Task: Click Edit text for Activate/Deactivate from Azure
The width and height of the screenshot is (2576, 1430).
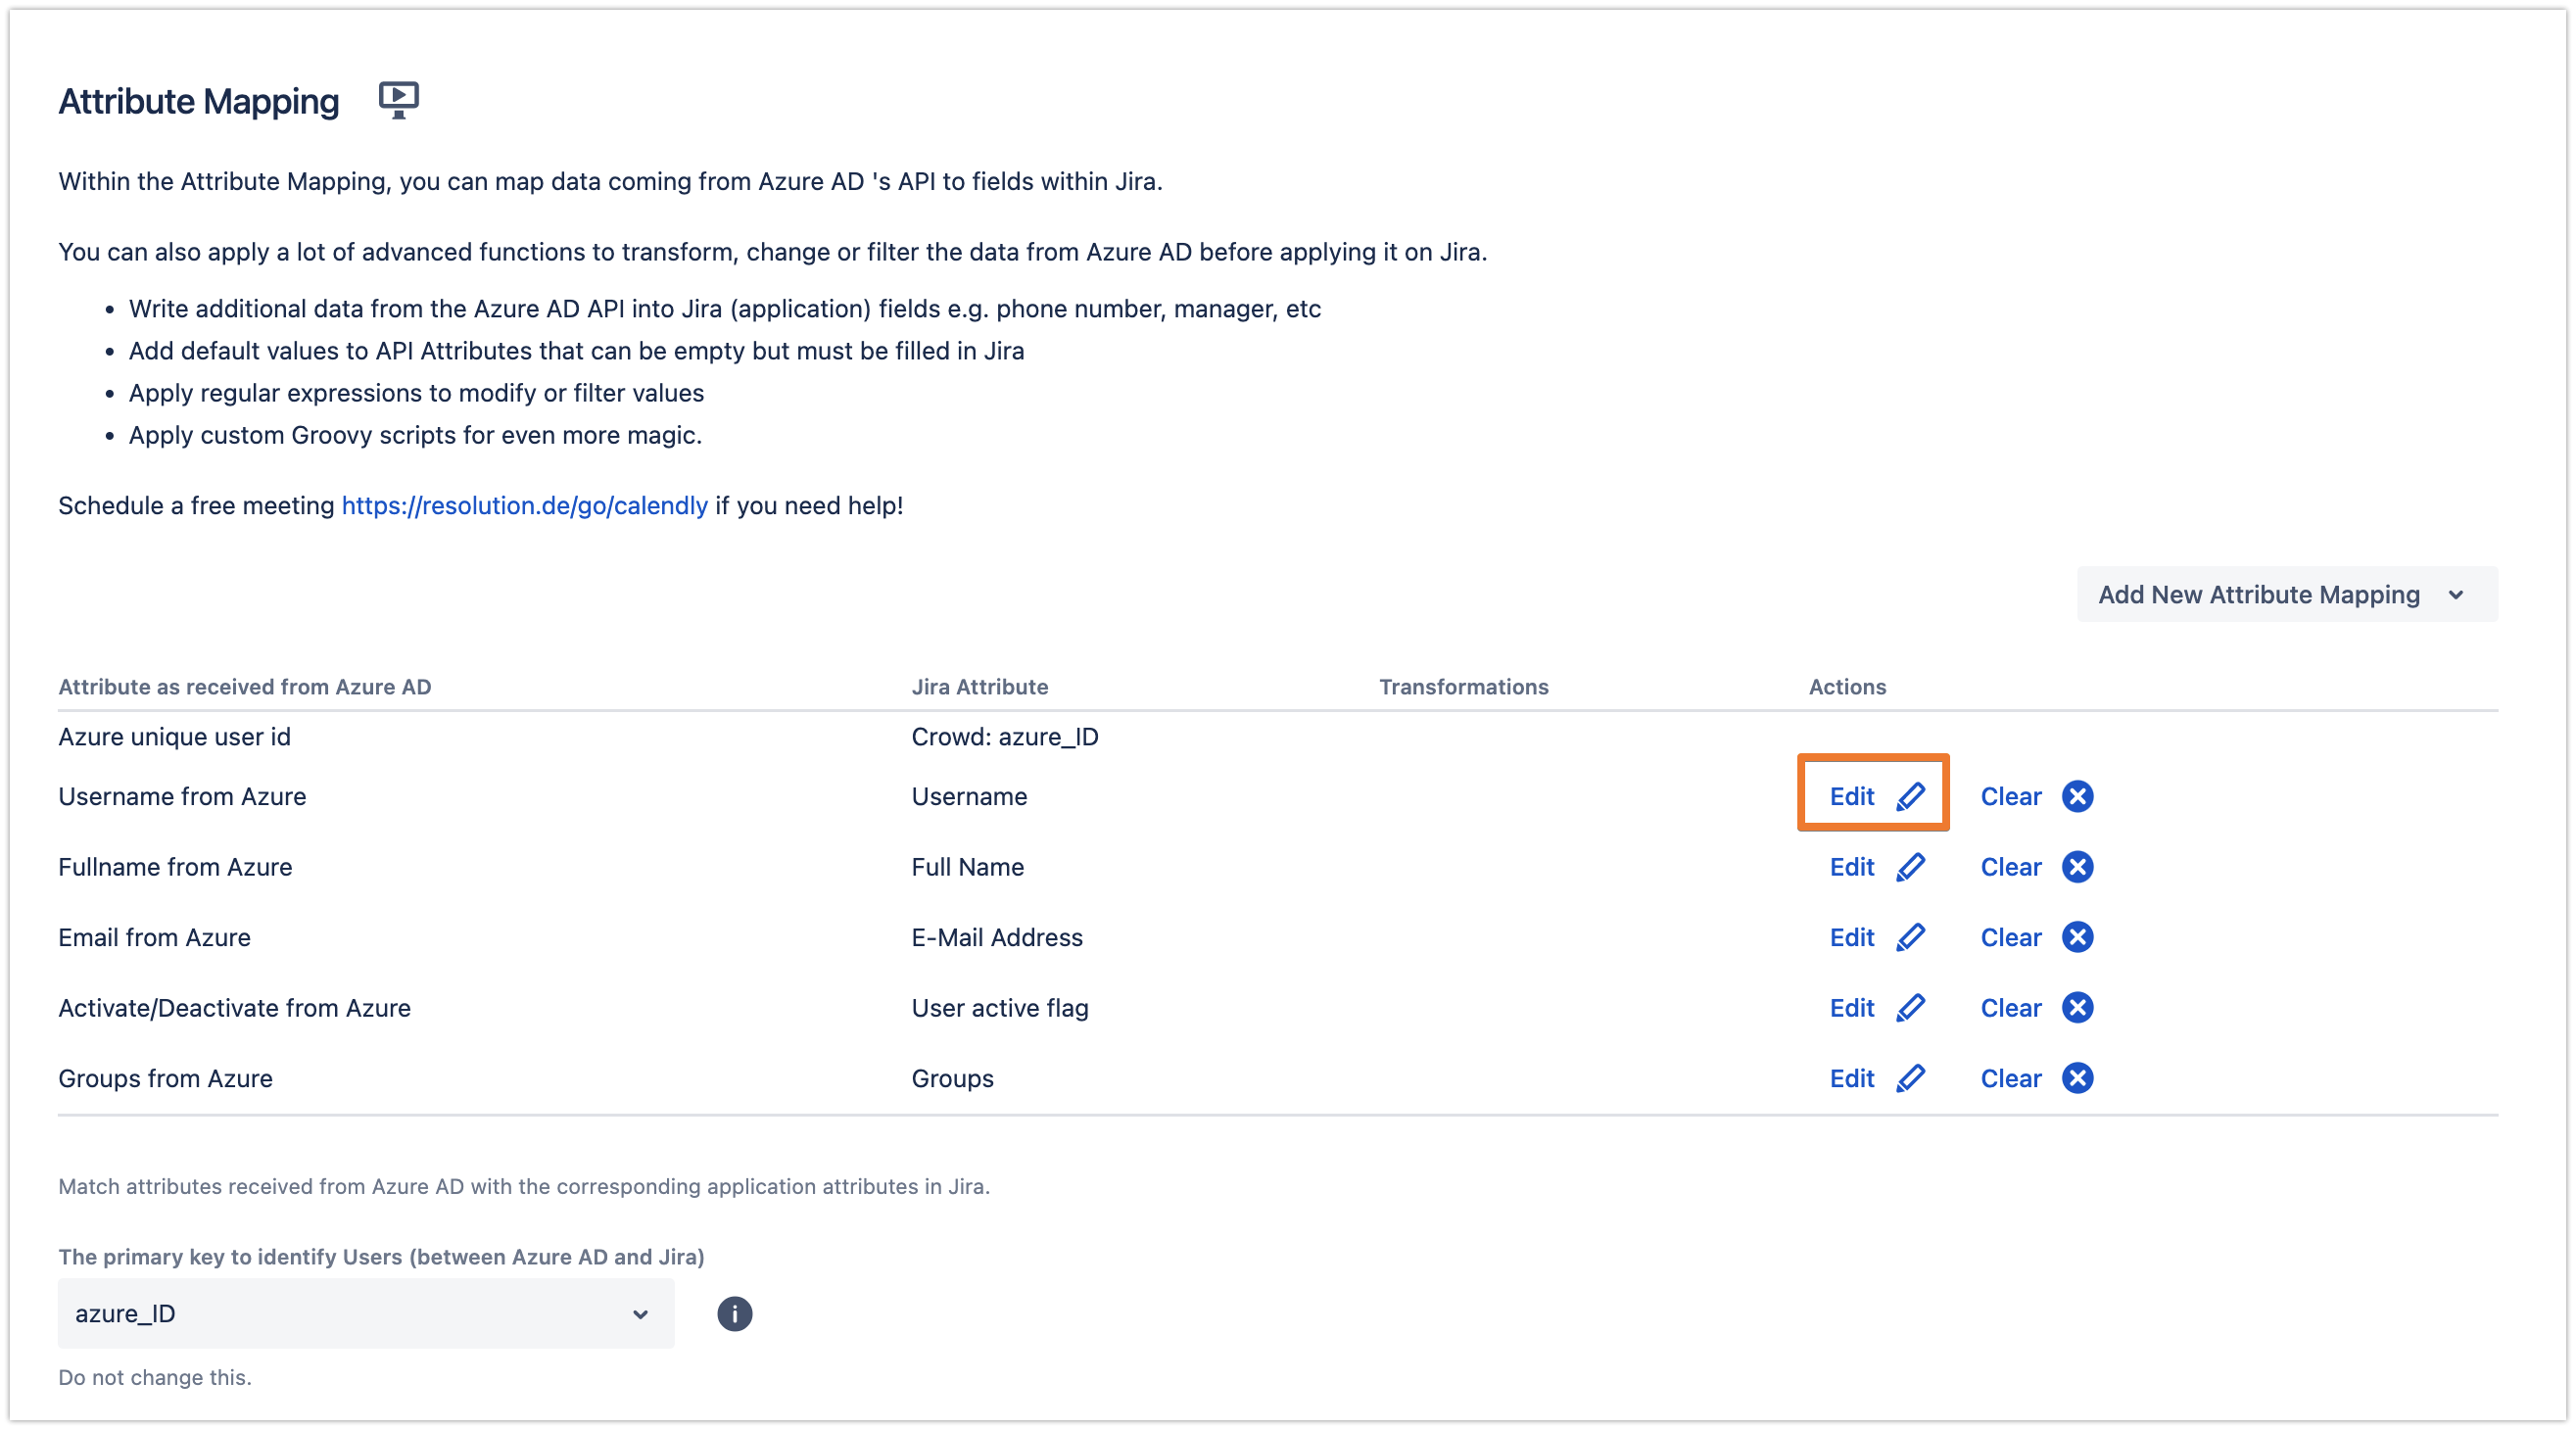Action: (1851, 1008)
